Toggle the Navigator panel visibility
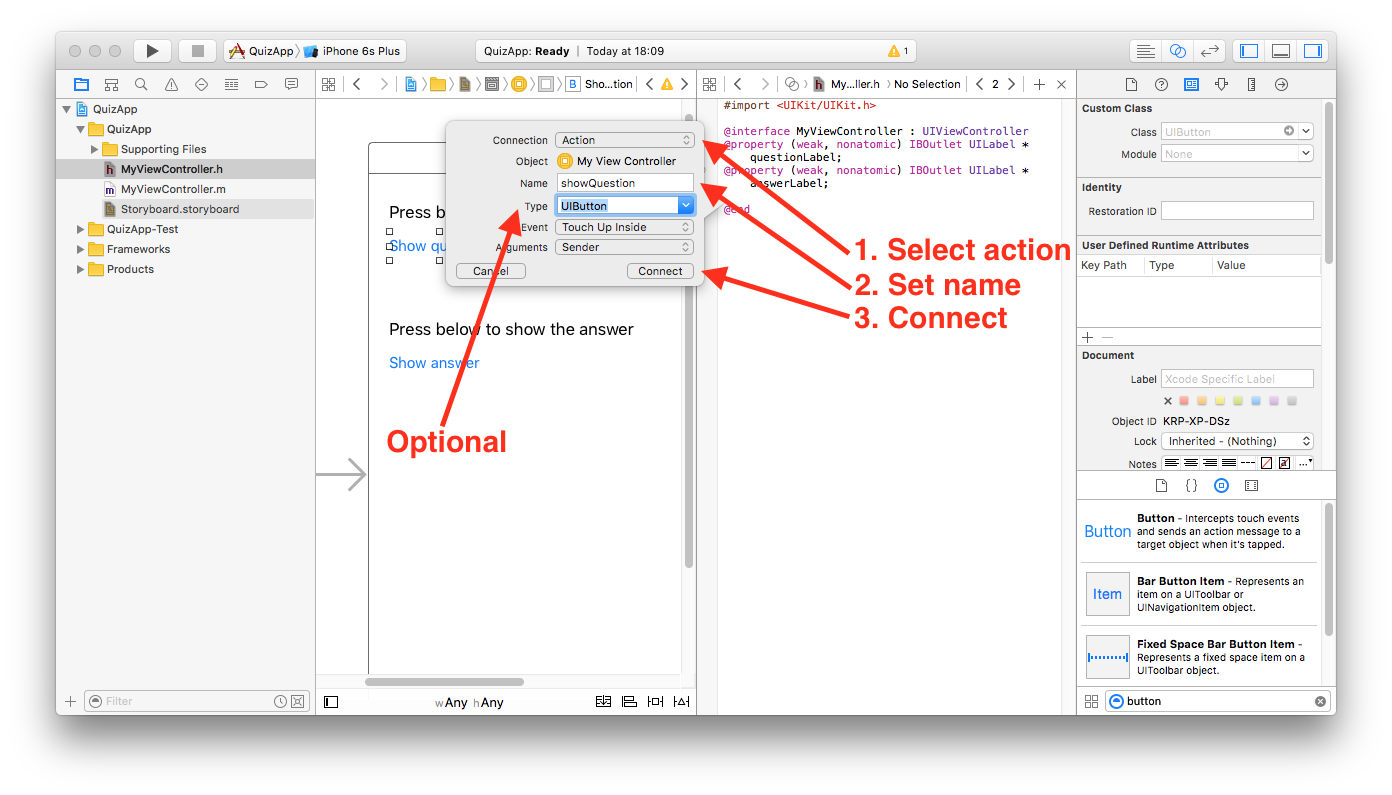The width and height of the screenshot is (1392, 795). (x=1248, y=51)
